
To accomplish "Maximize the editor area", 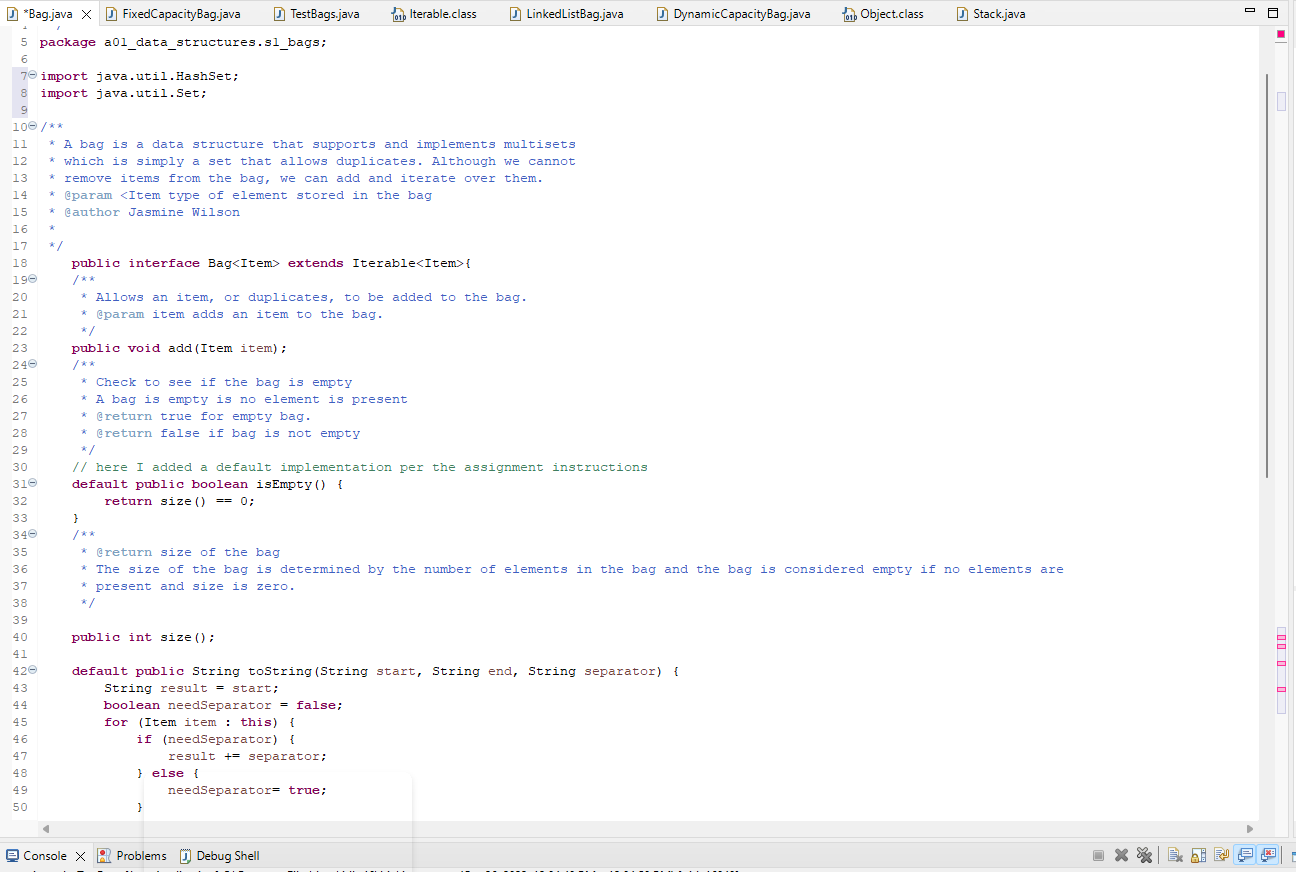I will coord(1271,11).
